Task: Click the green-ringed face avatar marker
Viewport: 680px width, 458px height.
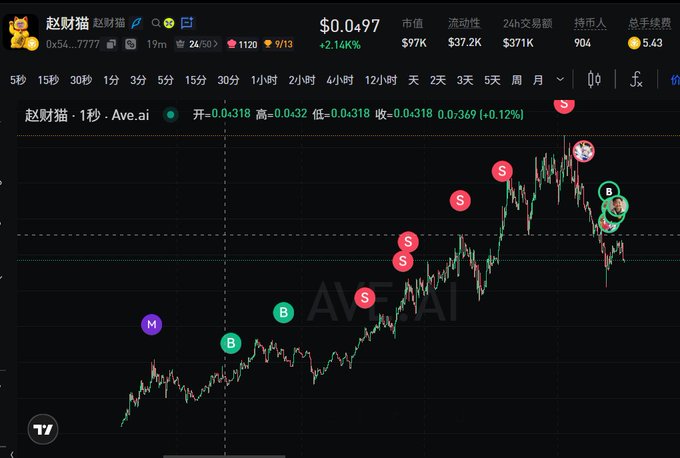Action: 616,206
